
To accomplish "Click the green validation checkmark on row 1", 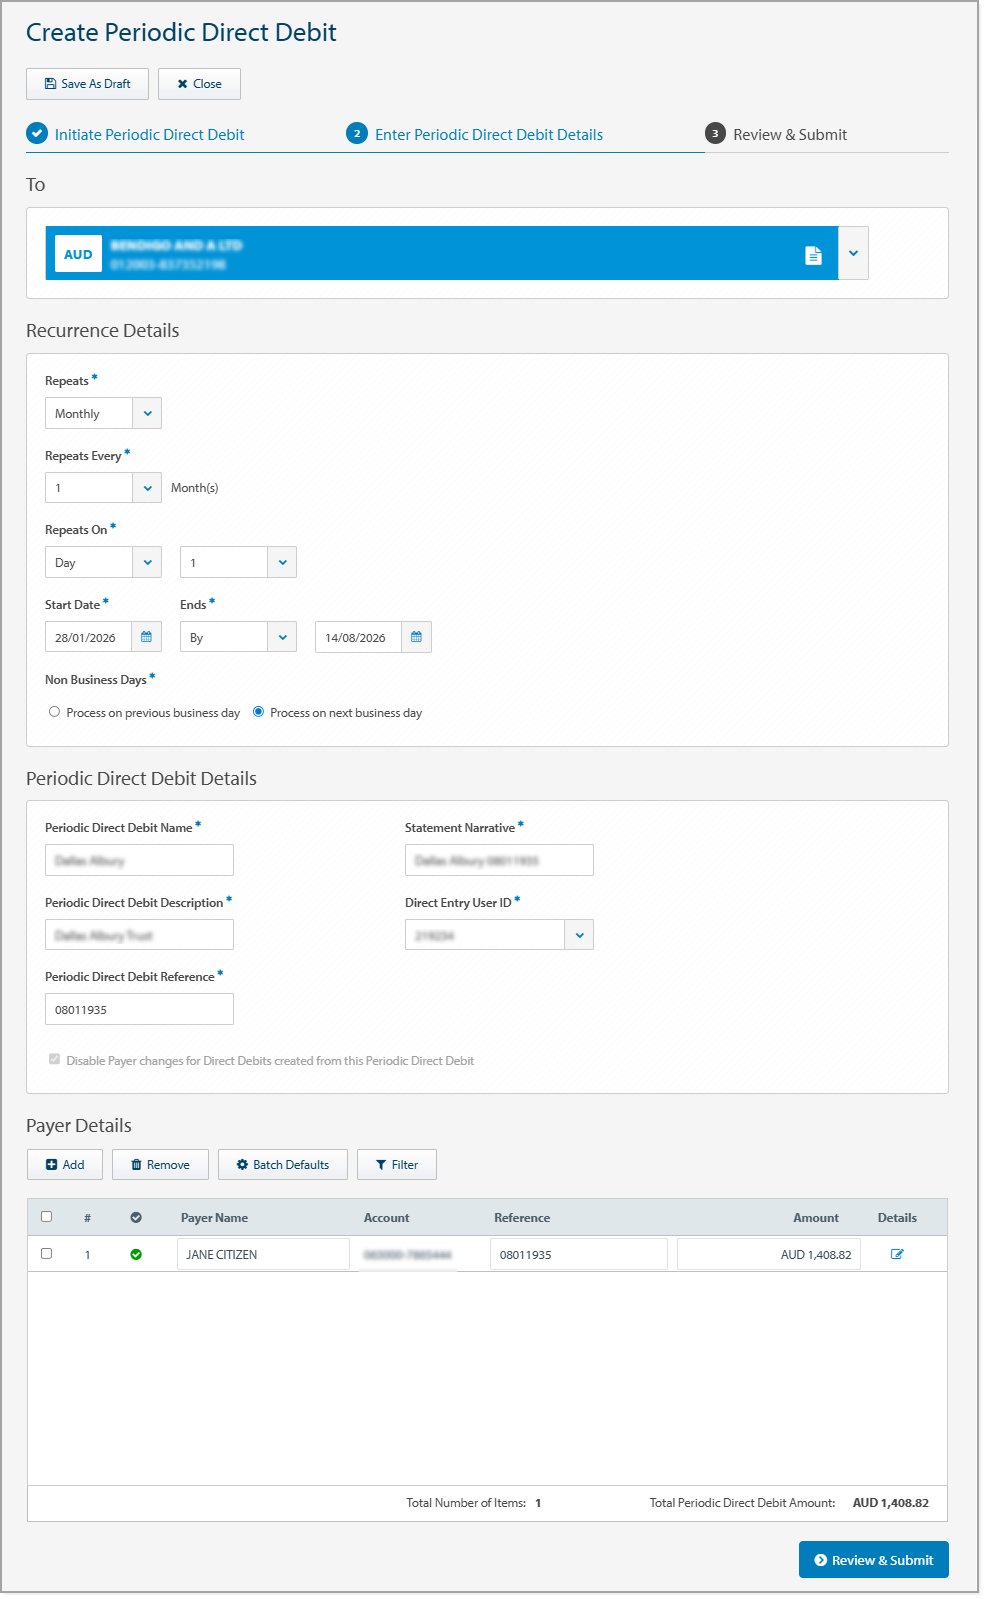I will pos(137,1253).
